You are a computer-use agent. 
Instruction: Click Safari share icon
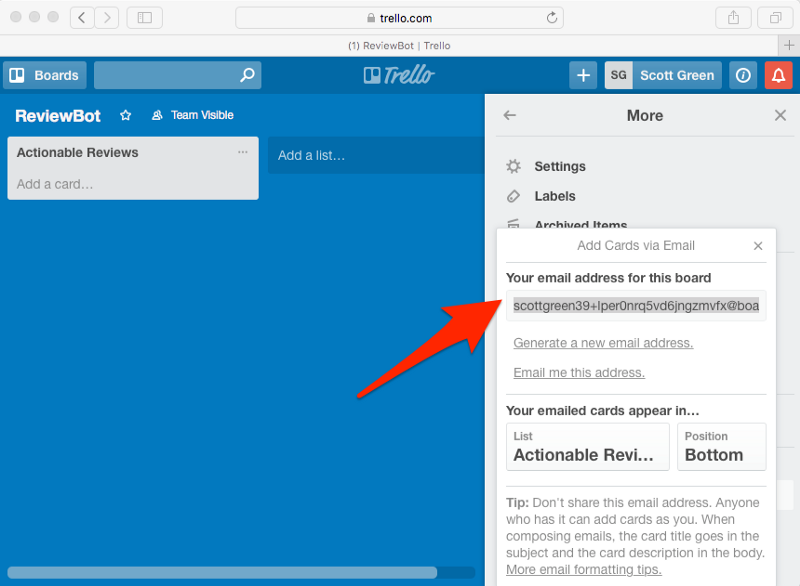pos(733,18)
